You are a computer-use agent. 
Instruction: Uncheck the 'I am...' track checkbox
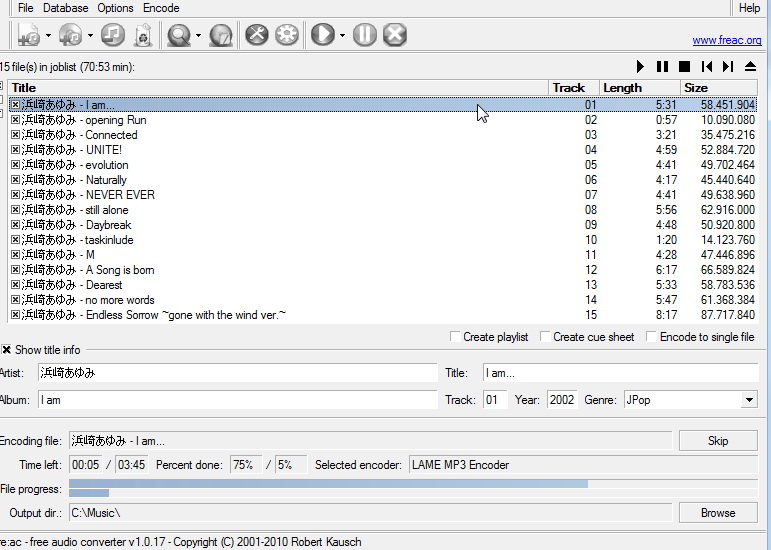coord(15,105)
